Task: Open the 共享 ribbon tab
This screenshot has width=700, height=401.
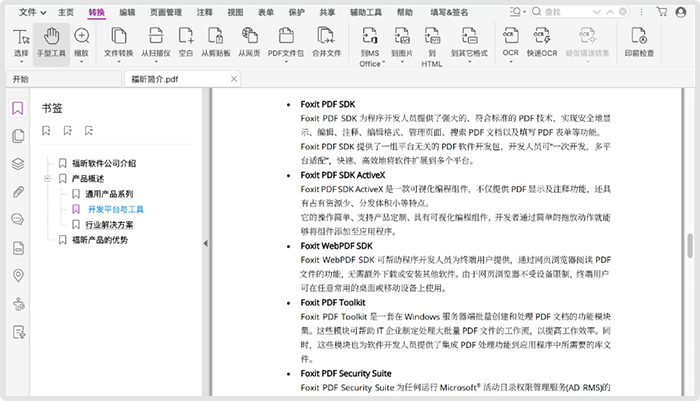Action: coord(327,13)
